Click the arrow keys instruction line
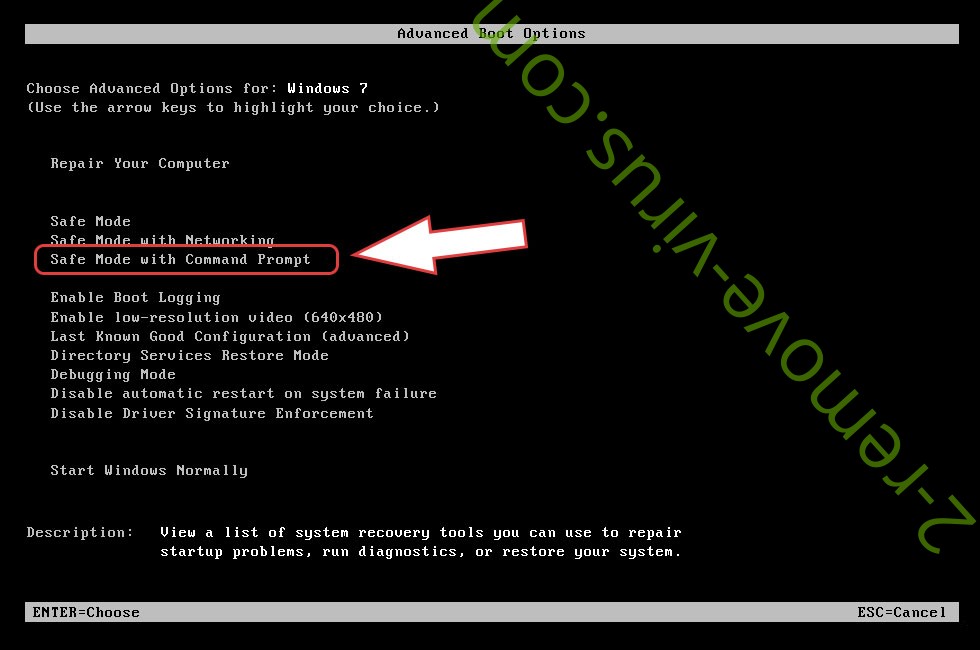 [x=233, y=108]
